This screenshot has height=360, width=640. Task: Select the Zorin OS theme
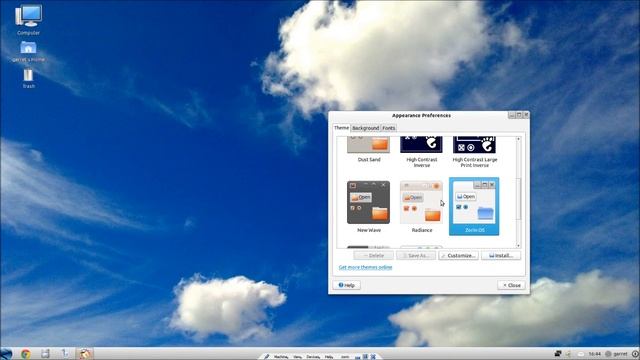[474, 206]
